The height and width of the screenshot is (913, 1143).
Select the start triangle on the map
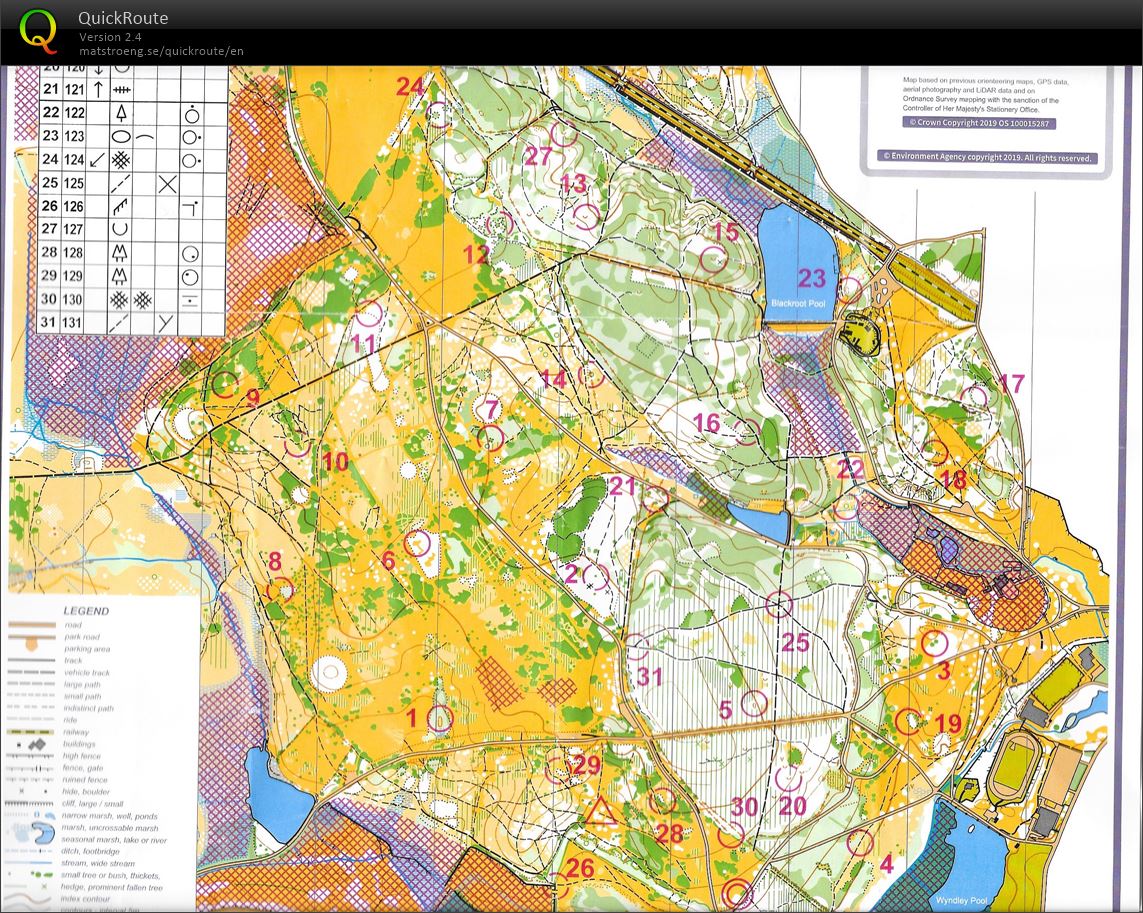click(x=601, y=812)
